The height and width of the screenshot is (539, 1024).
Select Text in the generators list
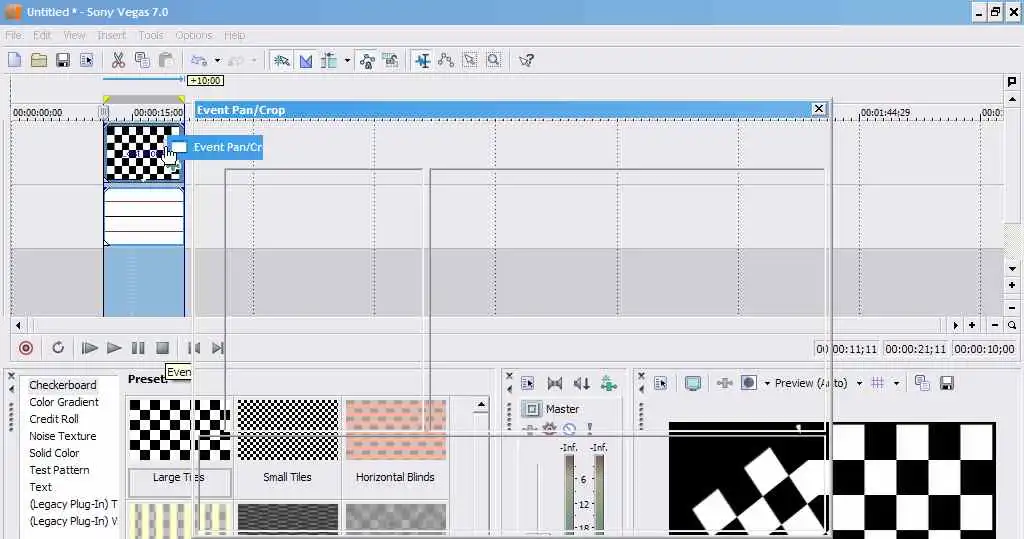40,487
